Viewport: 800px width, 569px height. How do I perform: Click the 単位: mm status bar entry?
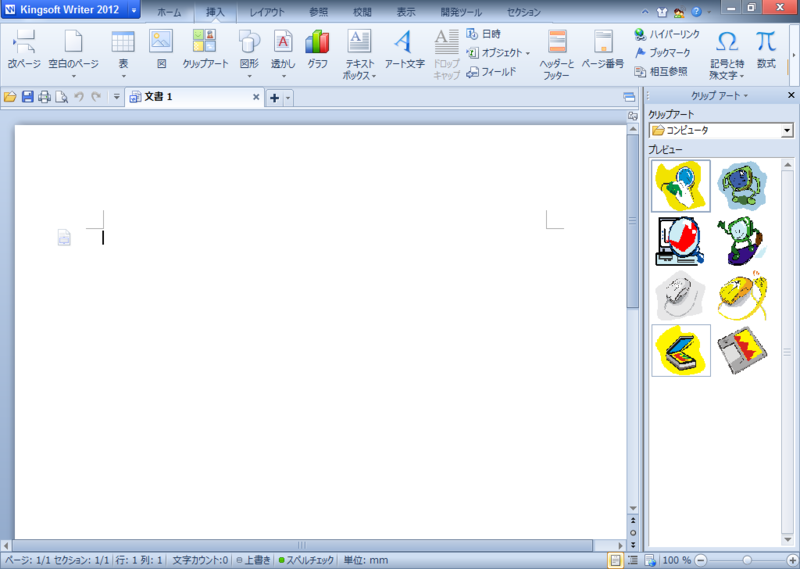pos(365,560)
